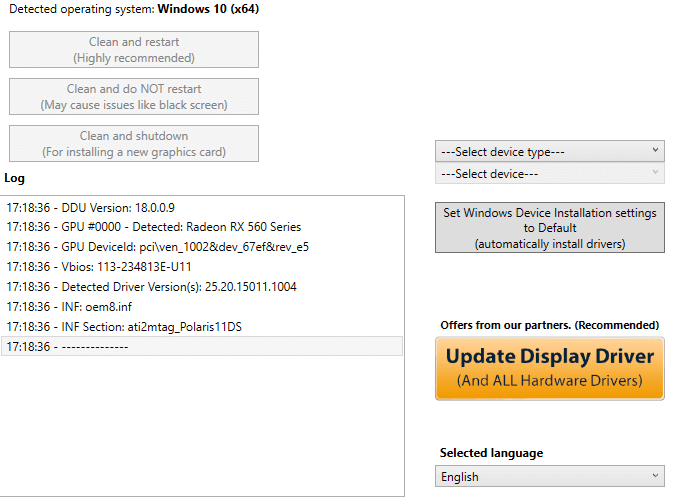This screenshot has width=676, height=500.
Task: Select the Vbios log line
Action: [x=202, y=267]
